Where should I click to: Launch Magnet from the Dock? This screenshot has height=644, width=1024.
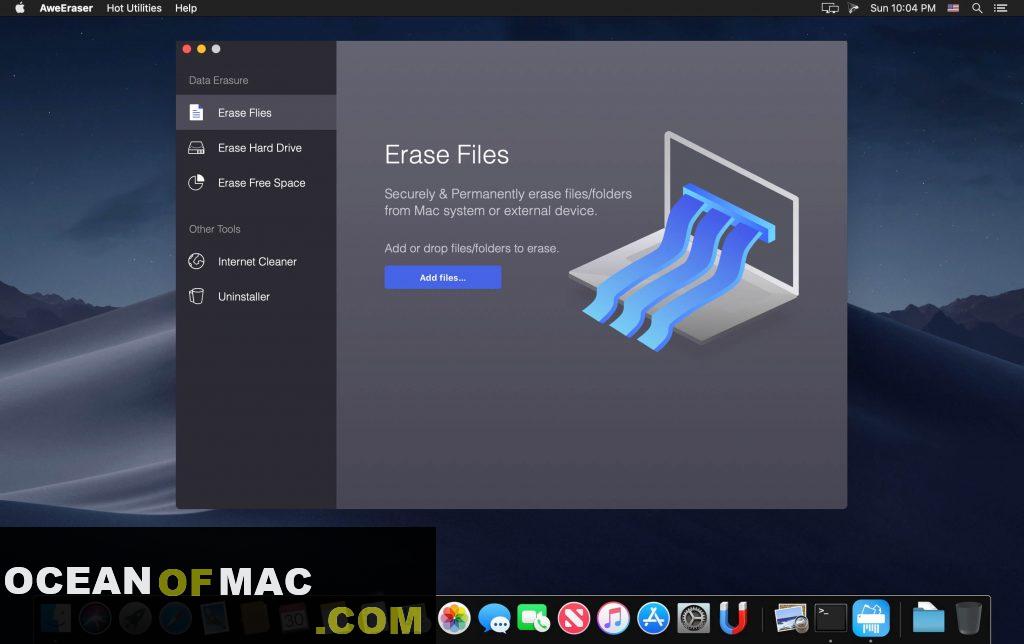coord(733,617)
